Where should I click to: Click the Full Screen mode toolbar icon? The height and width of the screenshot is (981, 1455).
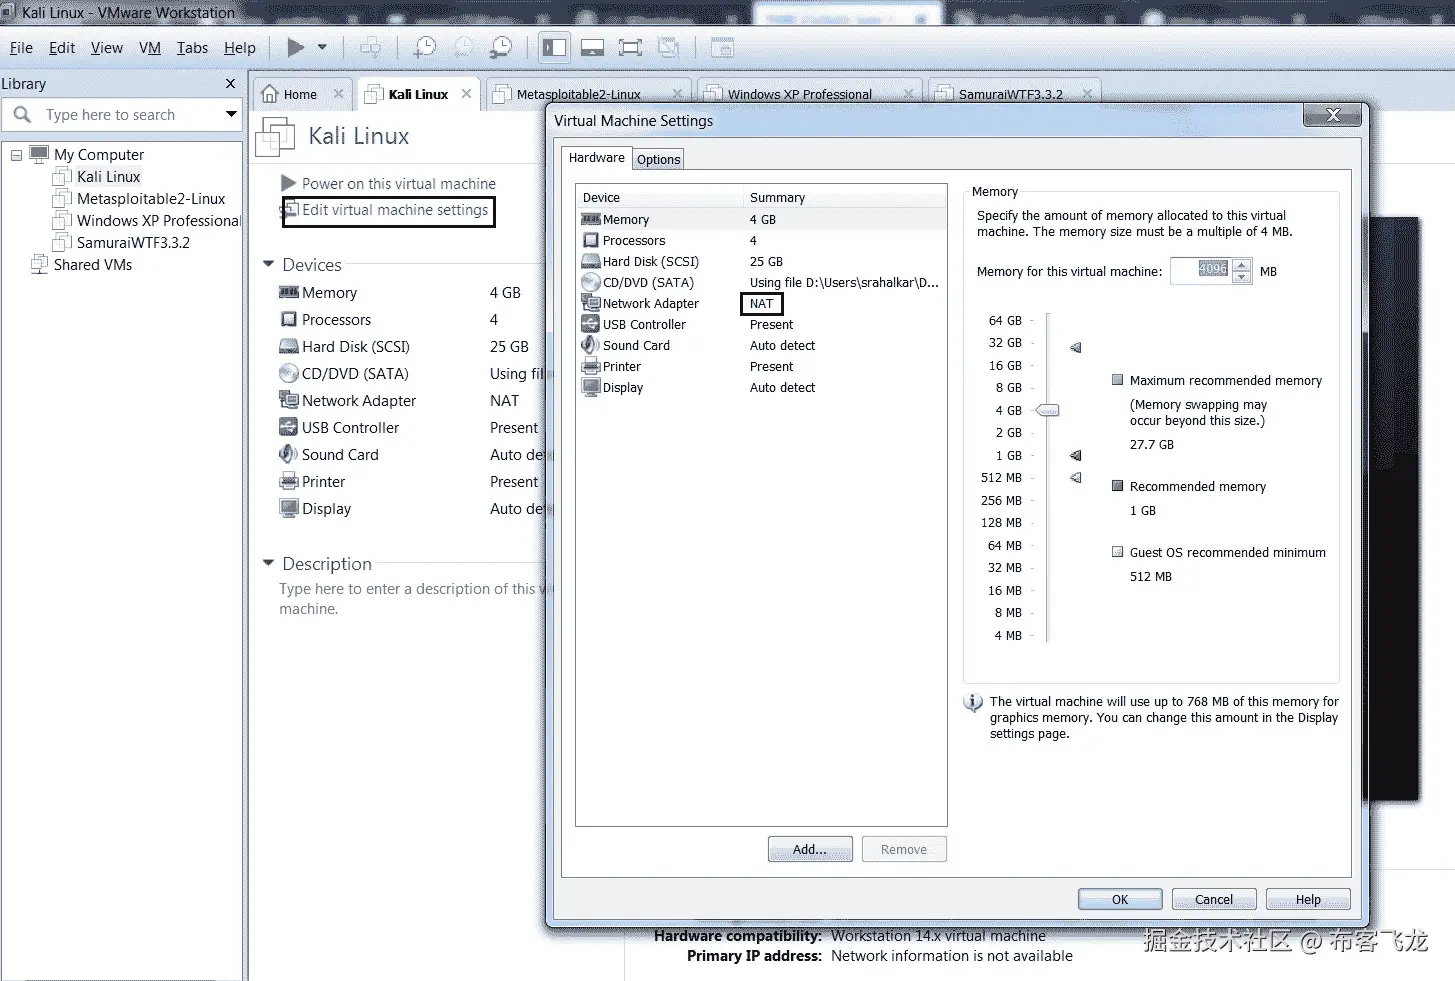630,47
